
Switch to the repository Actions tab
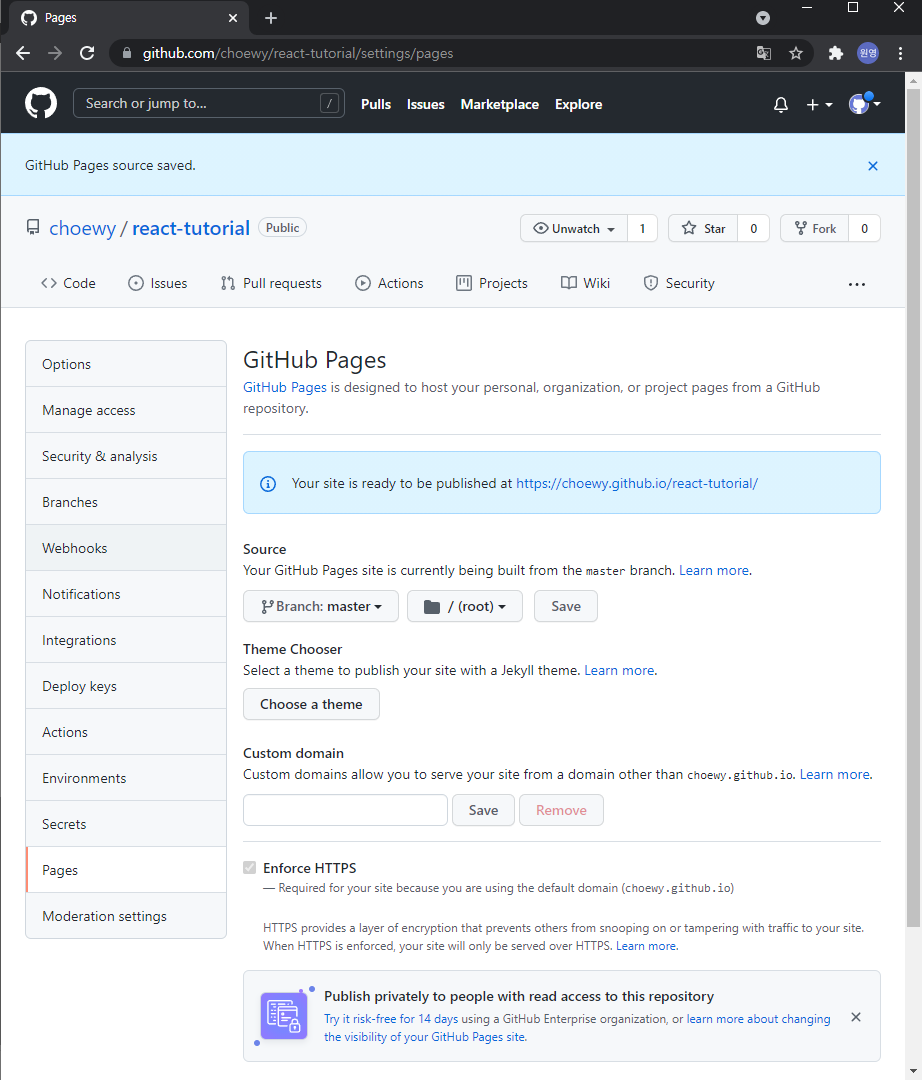(389, 283)
